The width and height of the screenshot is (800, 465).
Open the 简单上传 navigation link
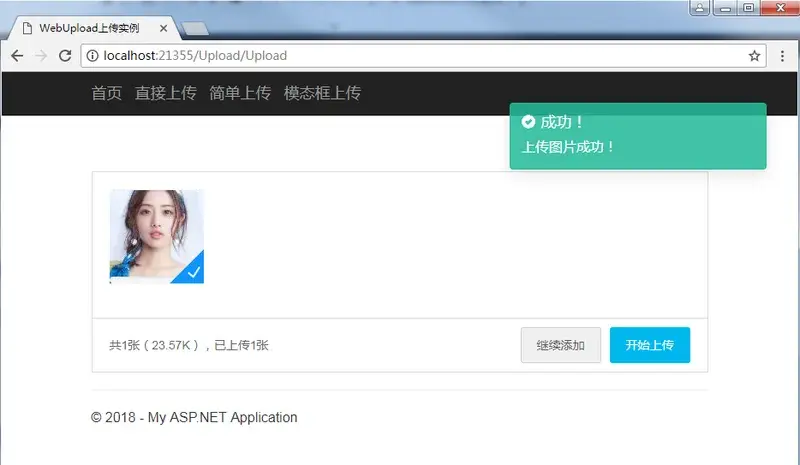pyautogui.click(x=240, y=93)
